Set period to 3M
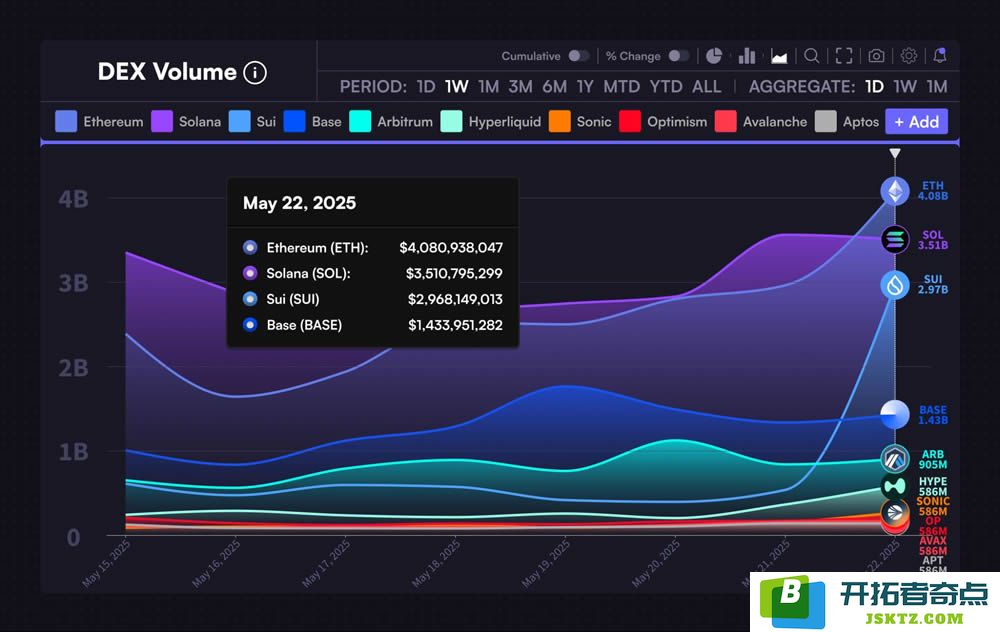This screenshot has width=1000, height=632. point(520,87)
